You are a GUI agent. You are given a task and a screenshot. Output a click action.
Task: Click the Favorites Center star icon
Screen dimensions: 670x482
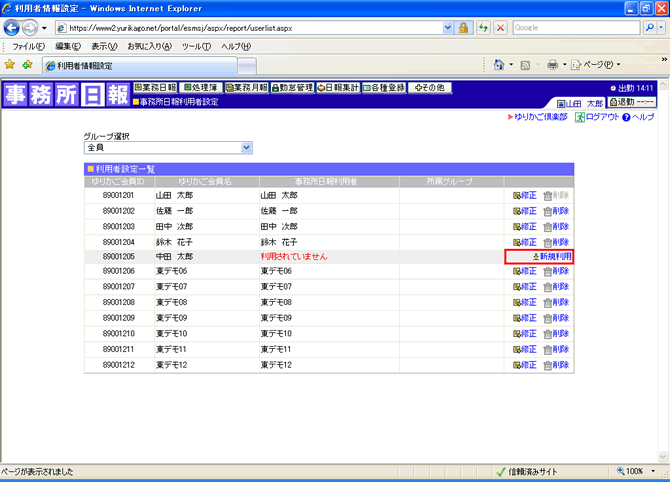[x=10, y=65]
